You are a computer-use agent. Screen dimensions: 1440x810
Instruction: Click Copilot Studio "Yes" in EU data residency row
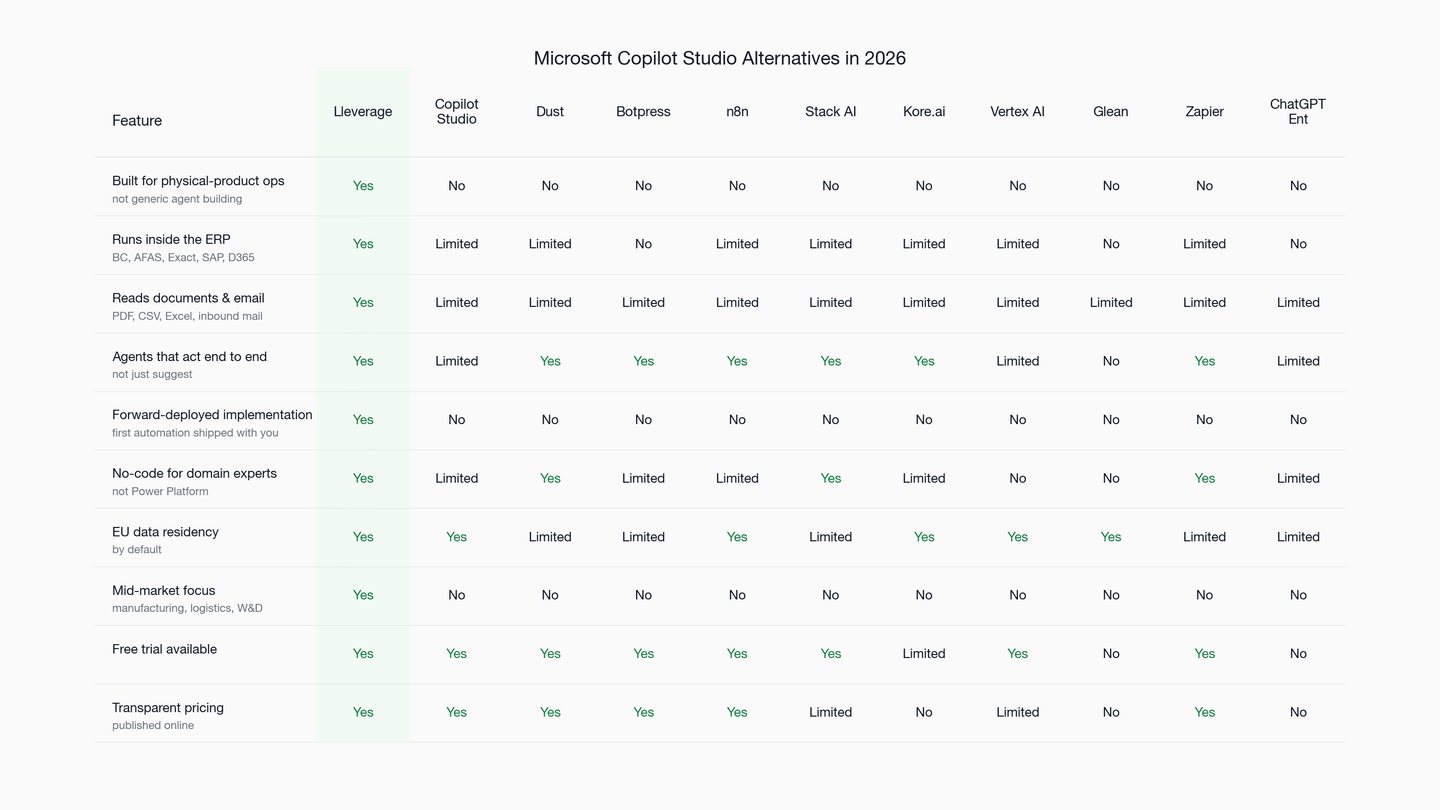(457, 537)
